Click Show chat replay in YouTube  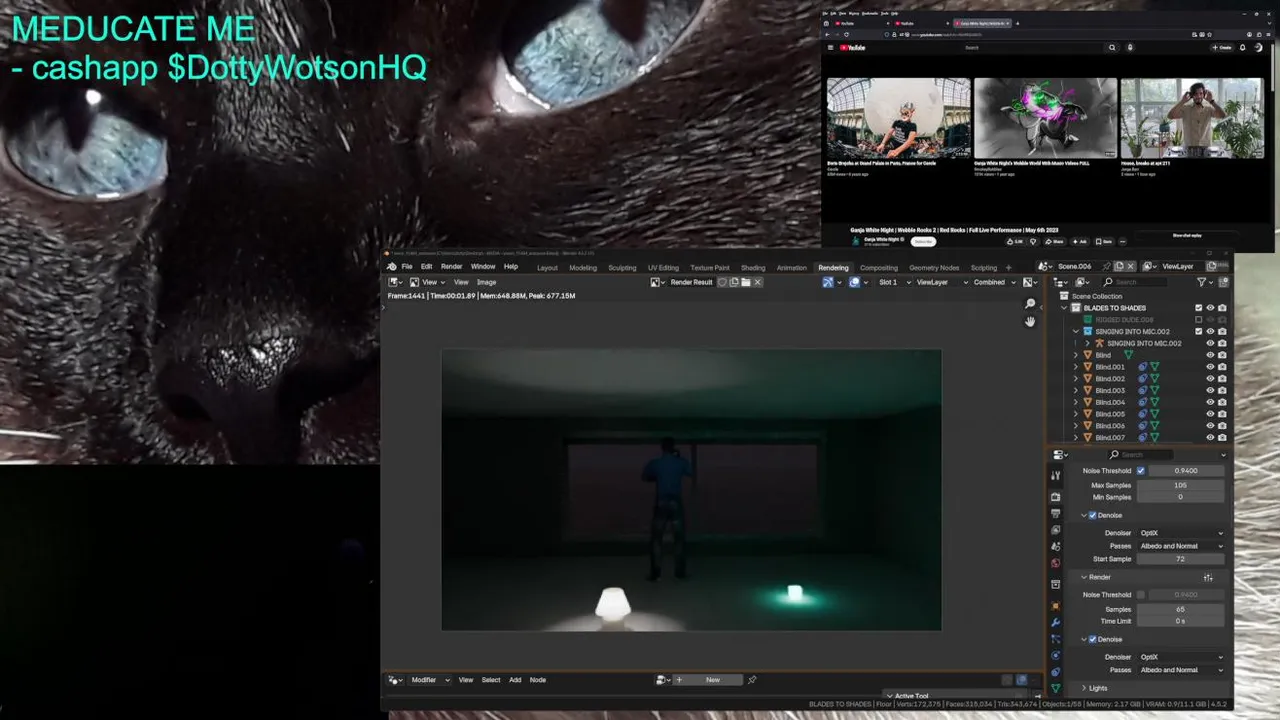(1187, 236)
